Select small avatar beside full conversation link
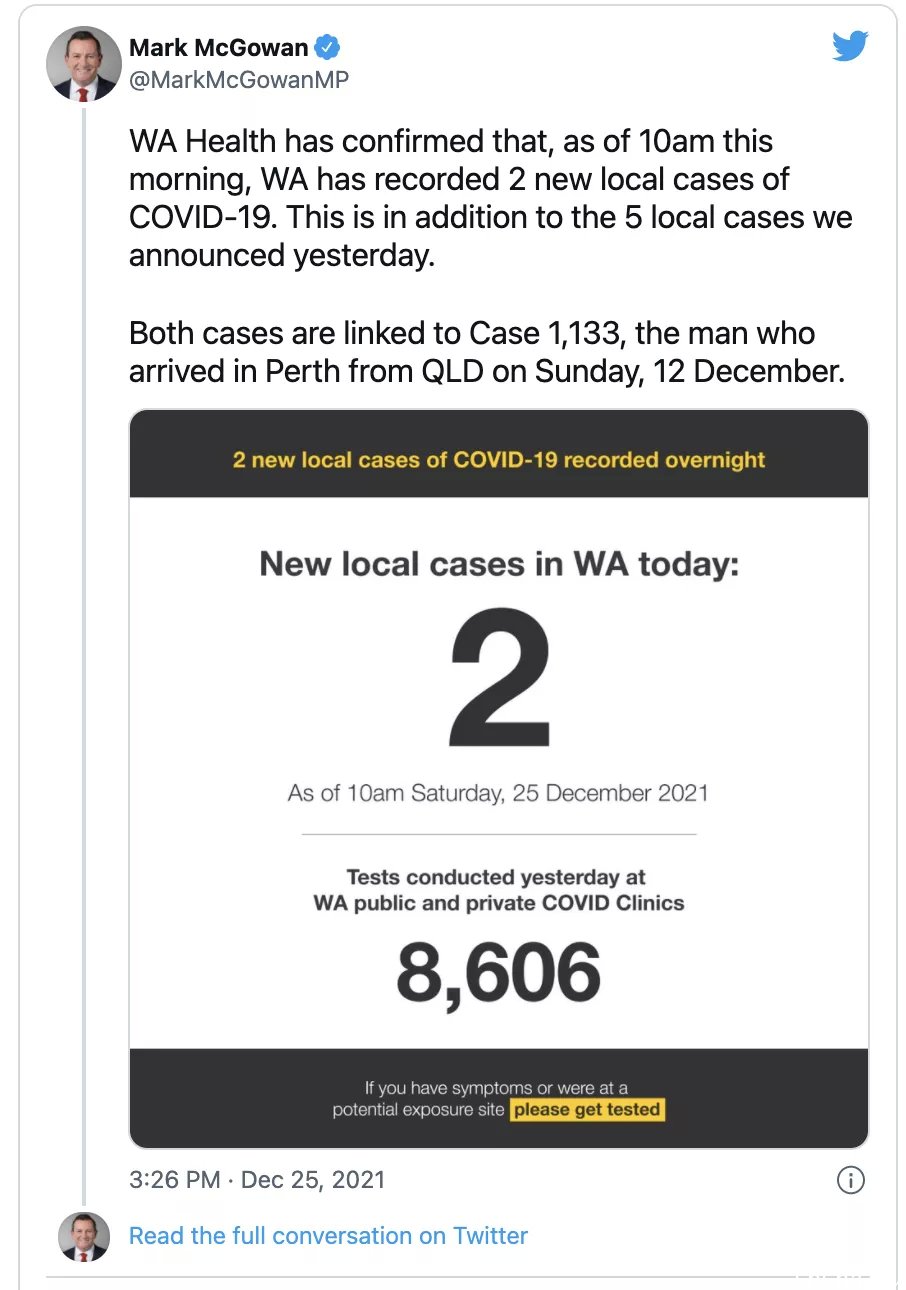This screenshot has height=1290, width=906. click(x=84, y=1236)
